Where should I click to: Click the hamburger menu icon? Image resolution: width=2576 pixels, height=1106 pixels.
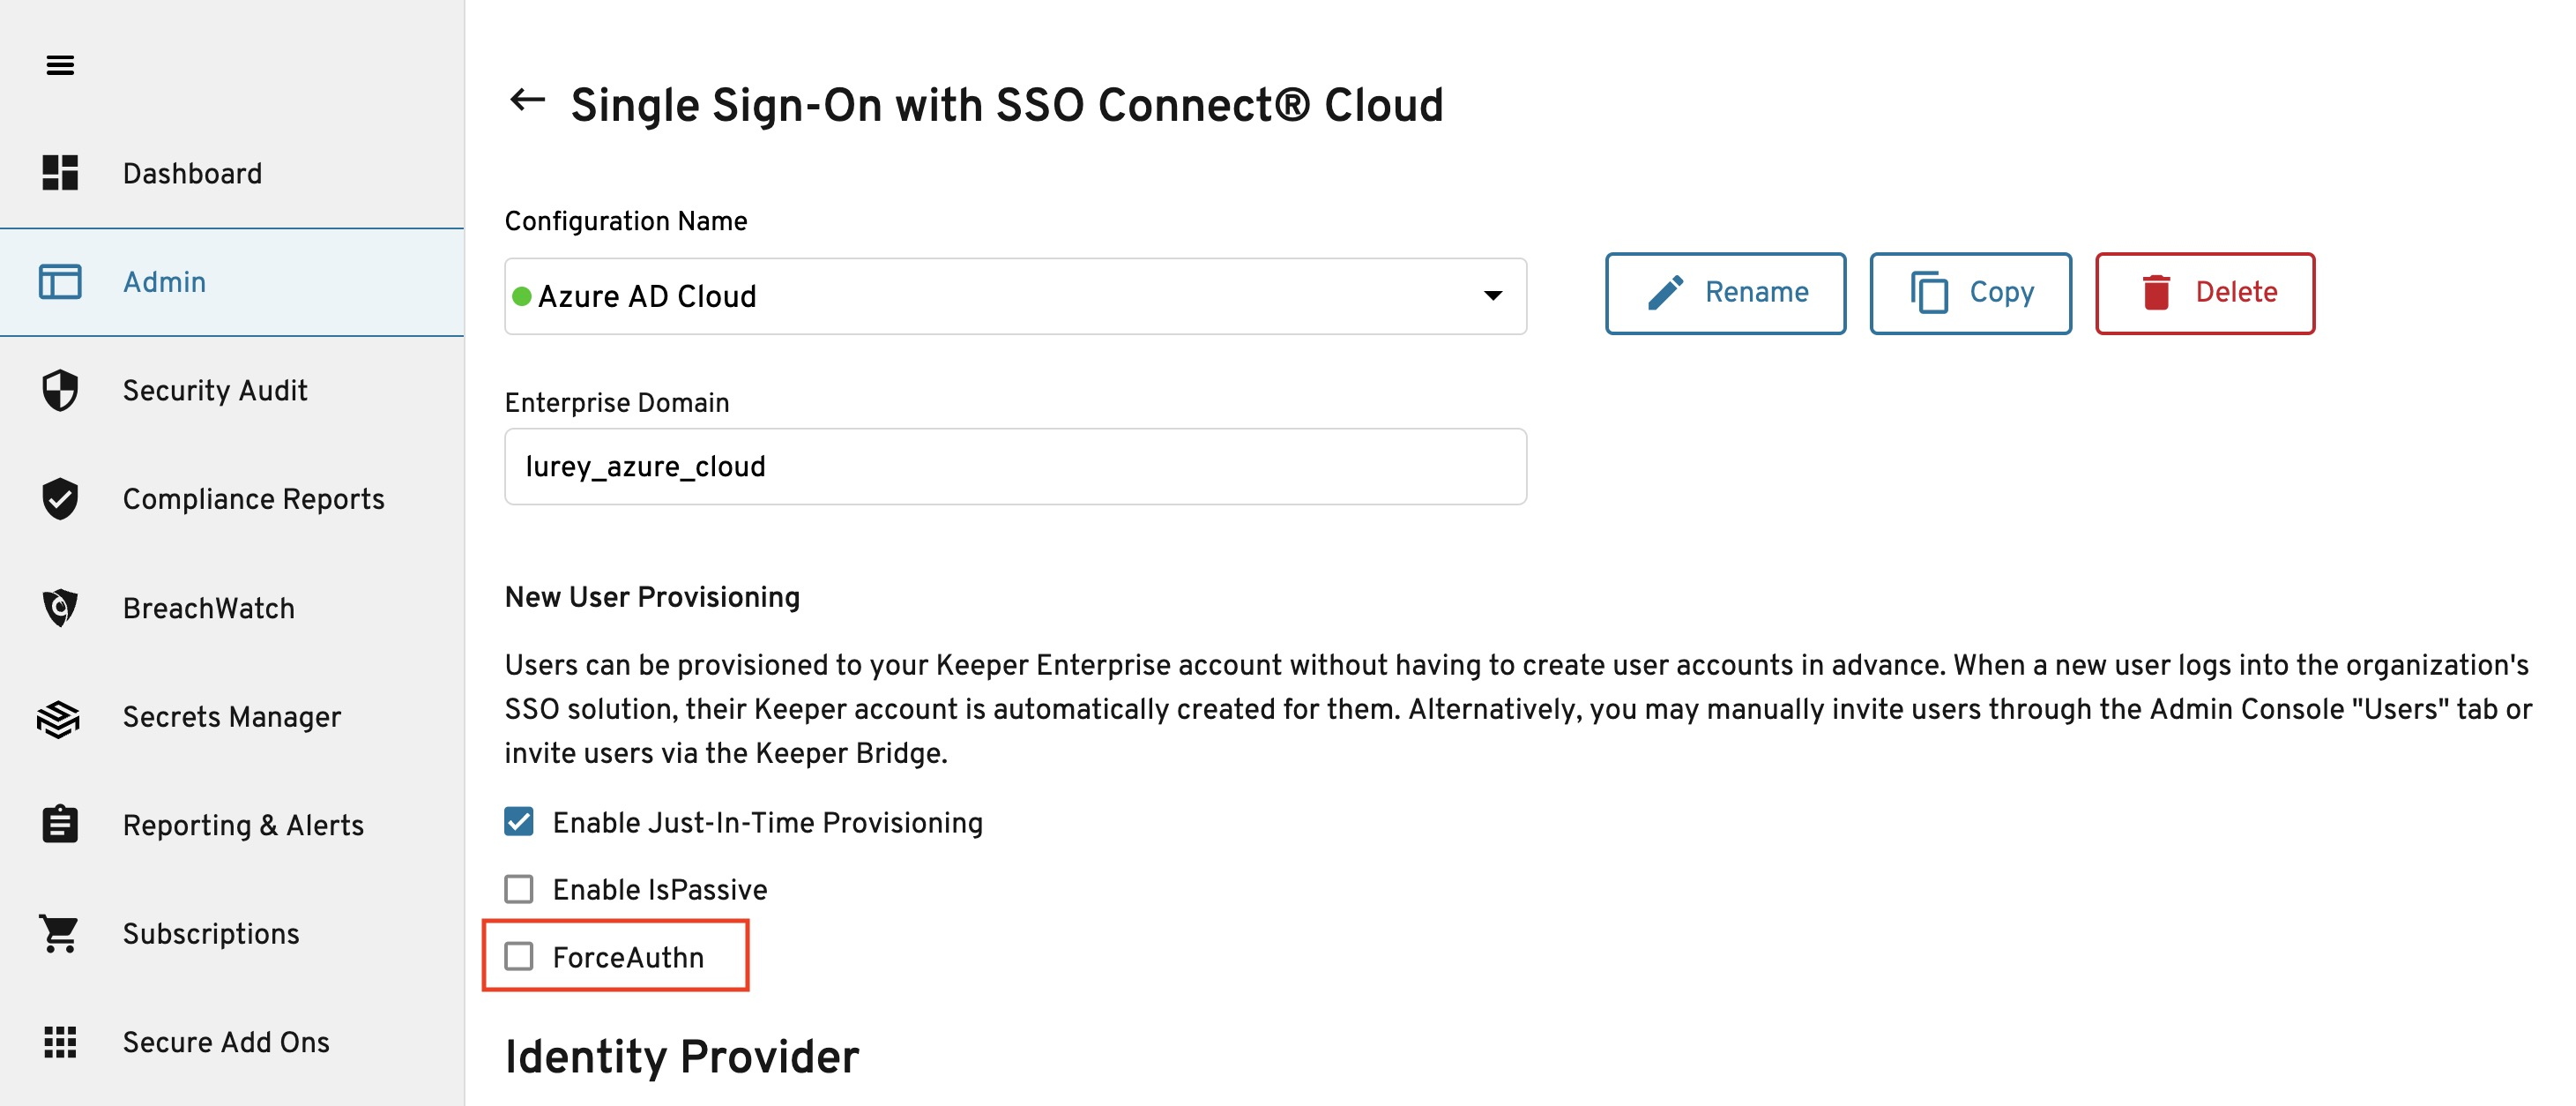click(x=60, y=66)
